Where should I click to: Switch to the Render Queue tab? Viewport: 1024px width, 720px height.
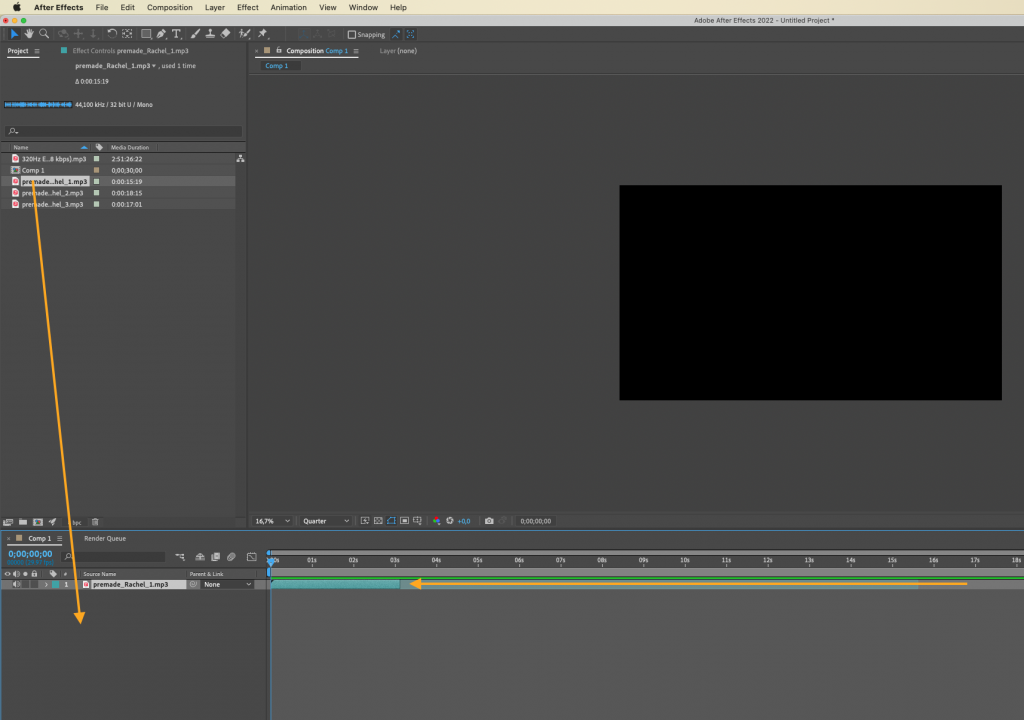pos(104,538)
